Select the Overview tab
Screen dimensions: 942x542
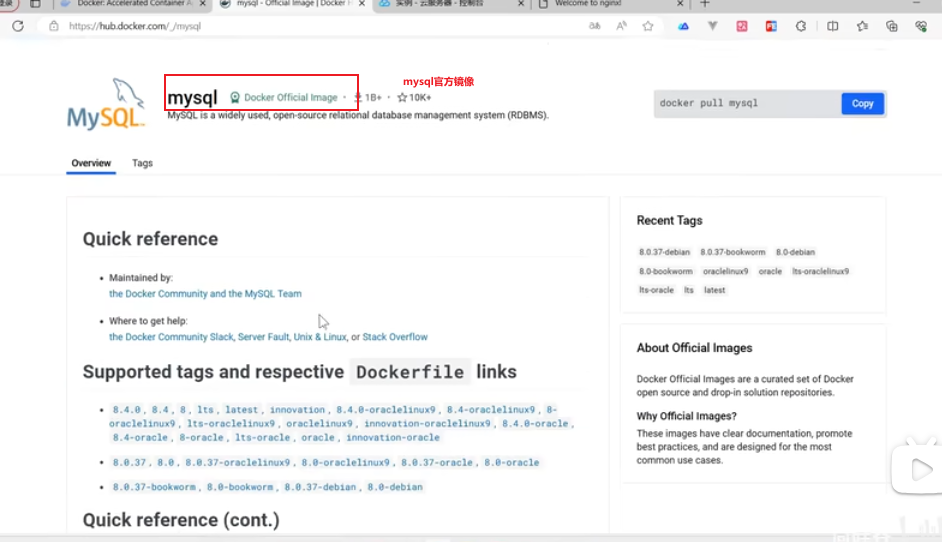pos(91,163)
